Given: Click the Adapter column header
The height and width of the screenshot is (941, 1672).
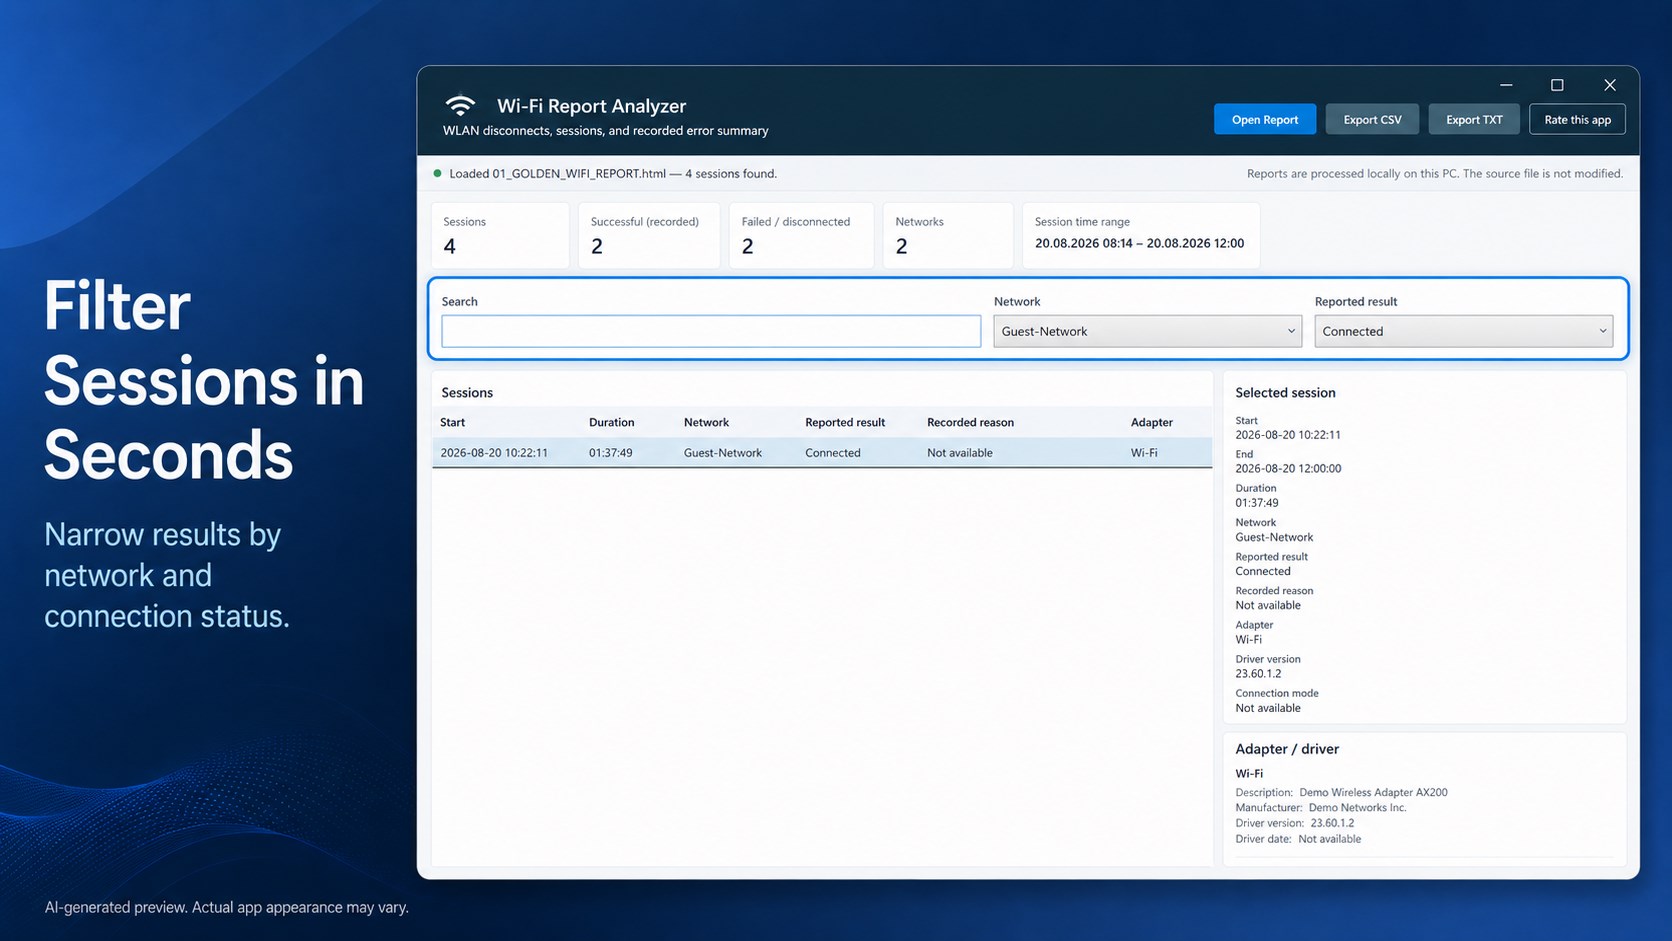Looking at the screenshot, I should click(1151, 422).
